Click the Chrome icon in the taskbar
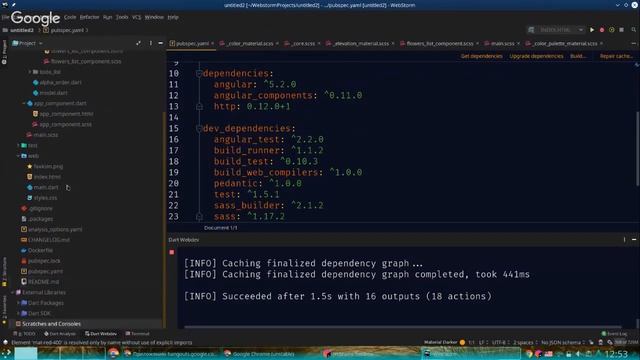640x360 pixels. [x=114, y=353]
